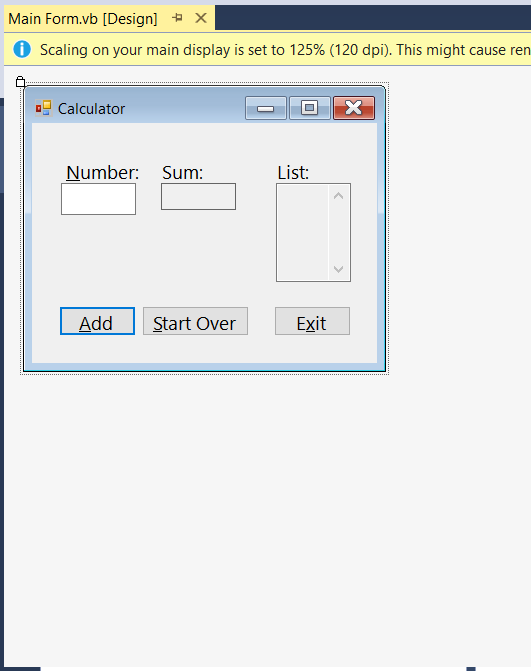The image size is (531, 671).
Task: Click the scaling 125% notification text
Action: coord(285,50)
